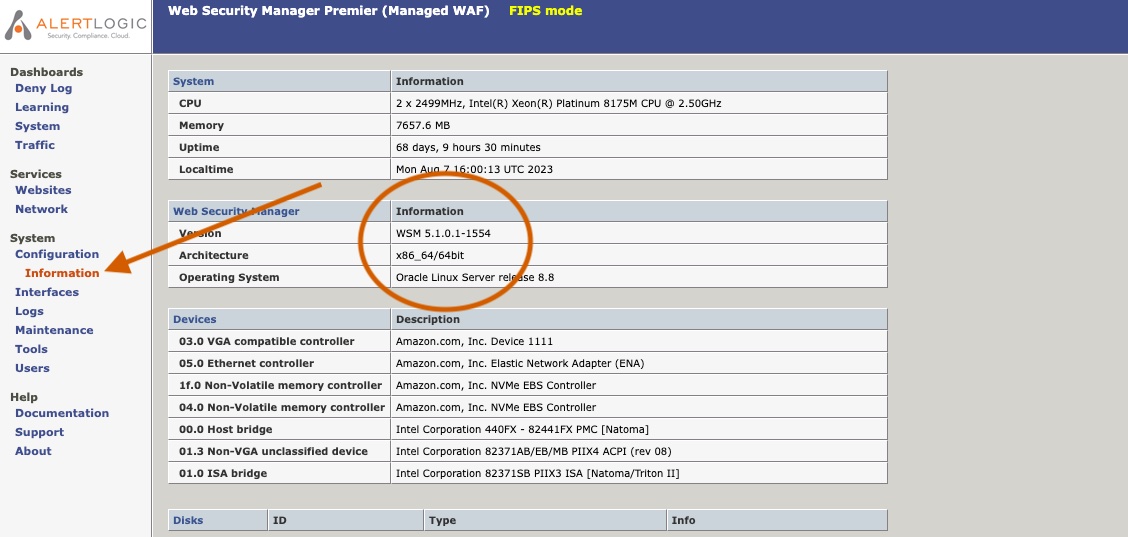Screen dimensions: 1128x537
Task: Open the System dashboard link
Action: point(37,126)
